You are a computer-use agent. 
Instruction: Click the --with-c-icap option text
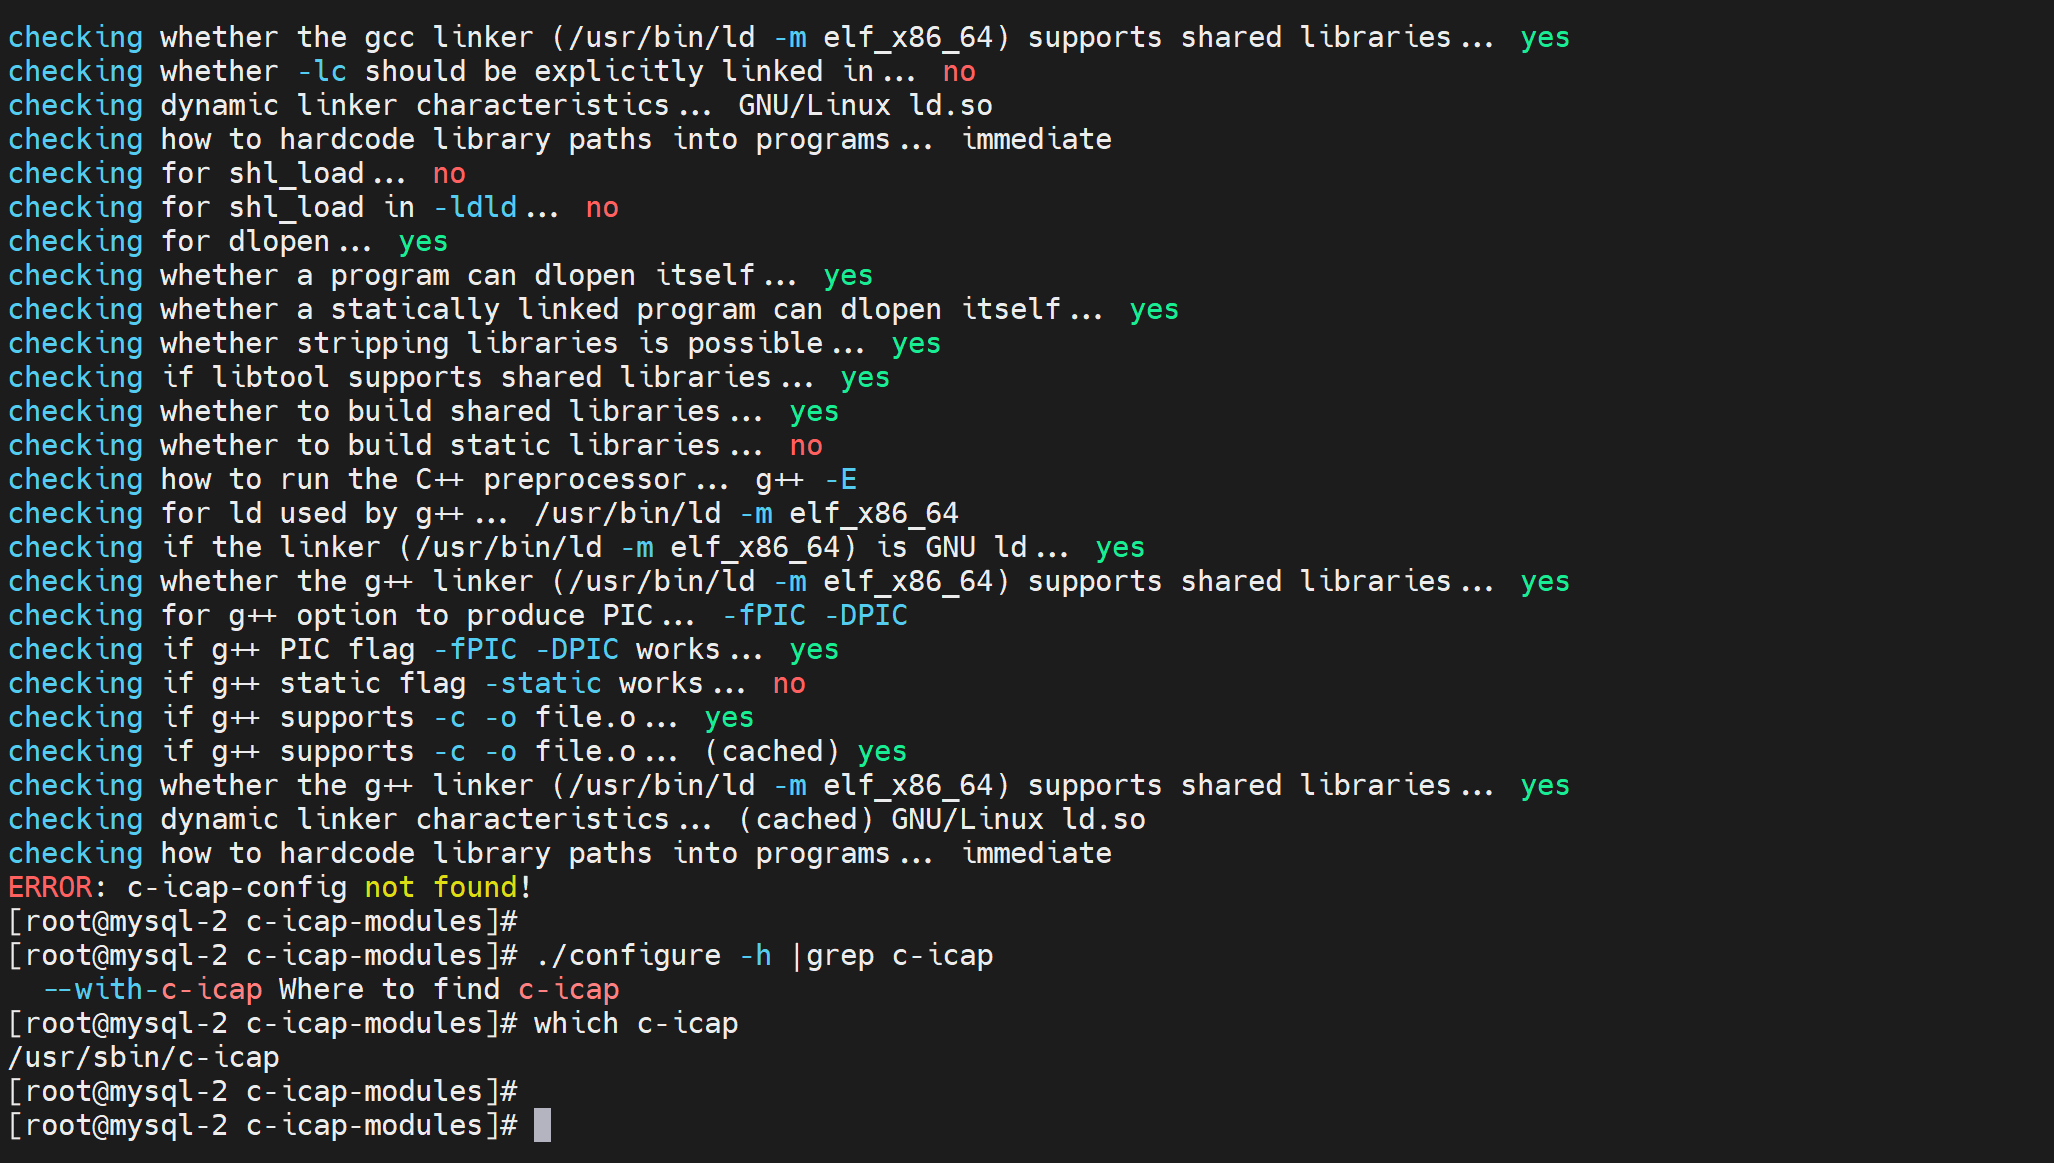(x=152, y=989)
